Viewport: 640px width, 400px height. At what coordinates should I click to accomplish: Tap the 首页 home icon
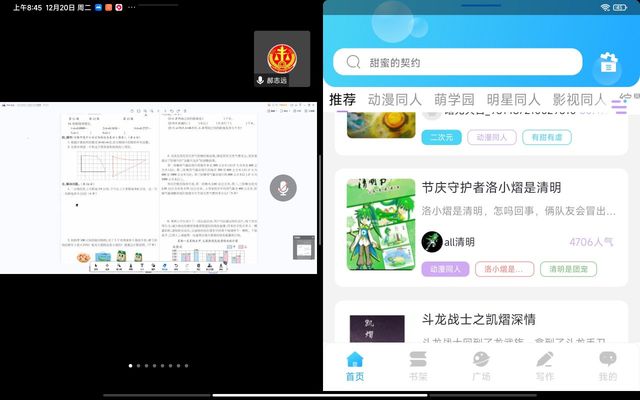[x=354, y=360]
